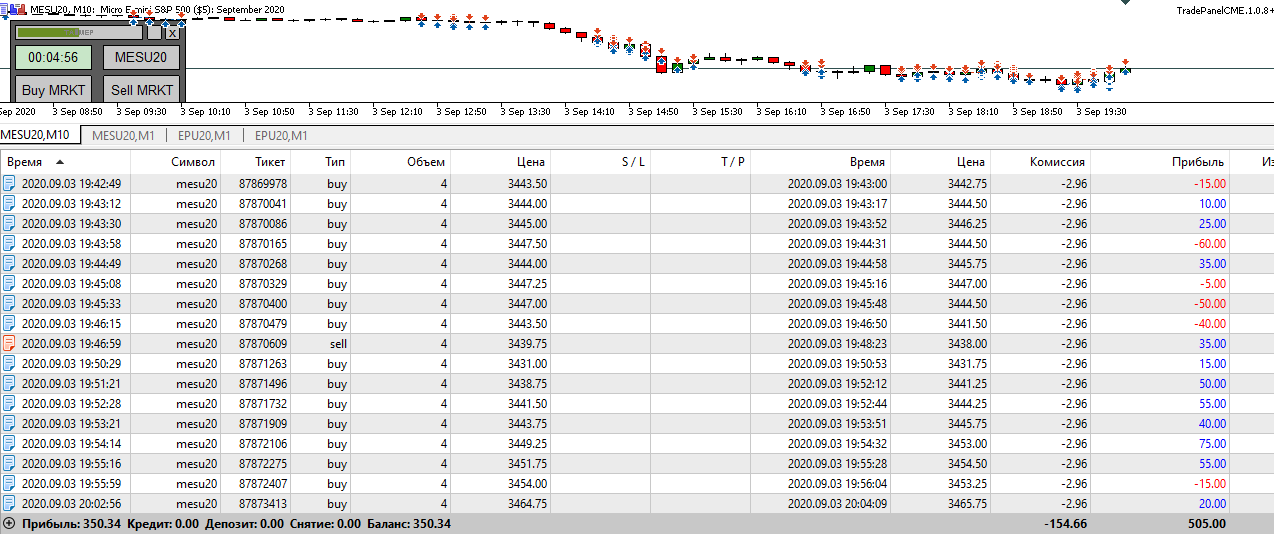
Task: Select open time 2020.09.03 19:46:59
Action: click(x=71, y=343)
